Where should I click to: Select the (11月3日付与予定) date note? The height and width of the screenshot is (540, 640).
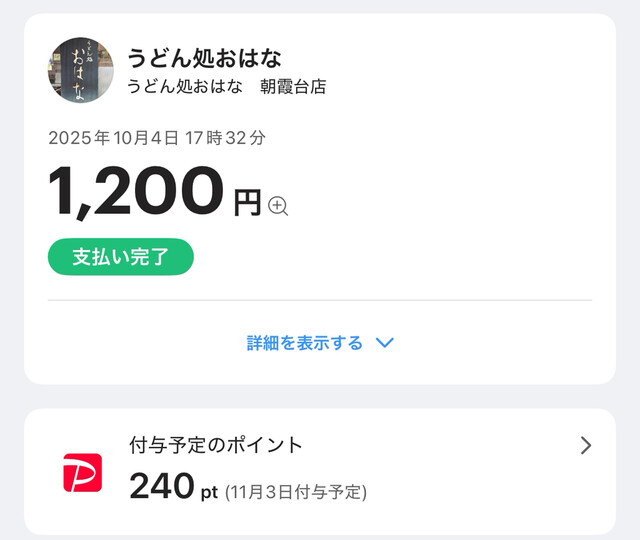click(296, 492)
